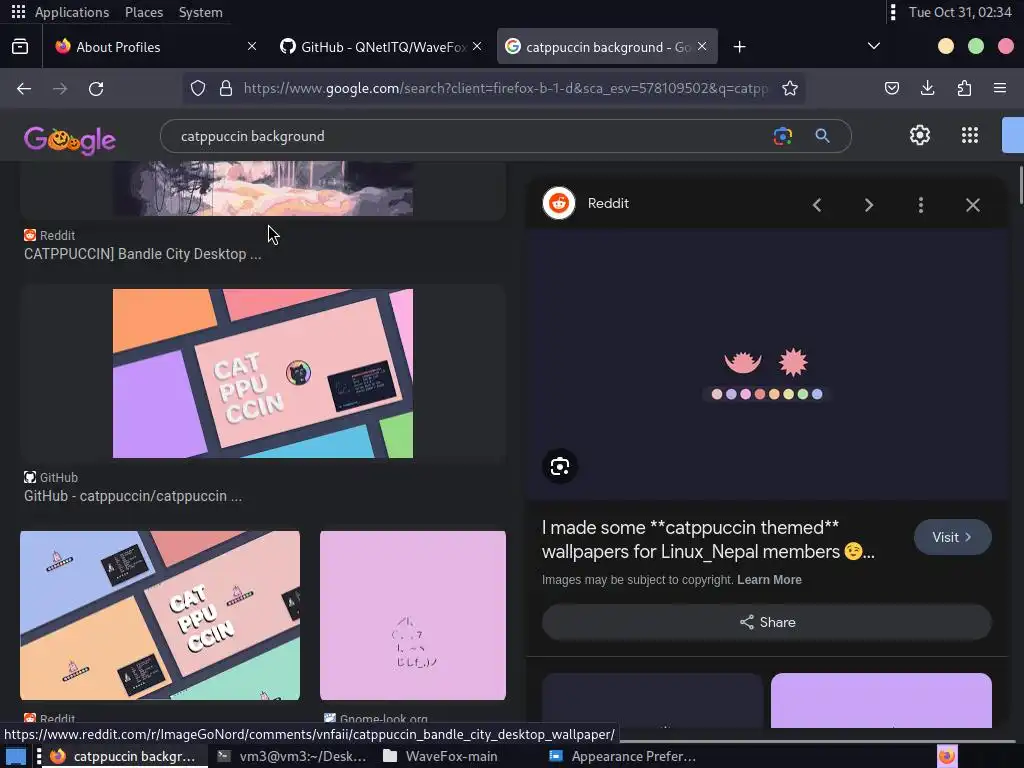Expand the list all tabs dropdown
The width and height of the screenshot is (1024, 768).
[873, 46]
